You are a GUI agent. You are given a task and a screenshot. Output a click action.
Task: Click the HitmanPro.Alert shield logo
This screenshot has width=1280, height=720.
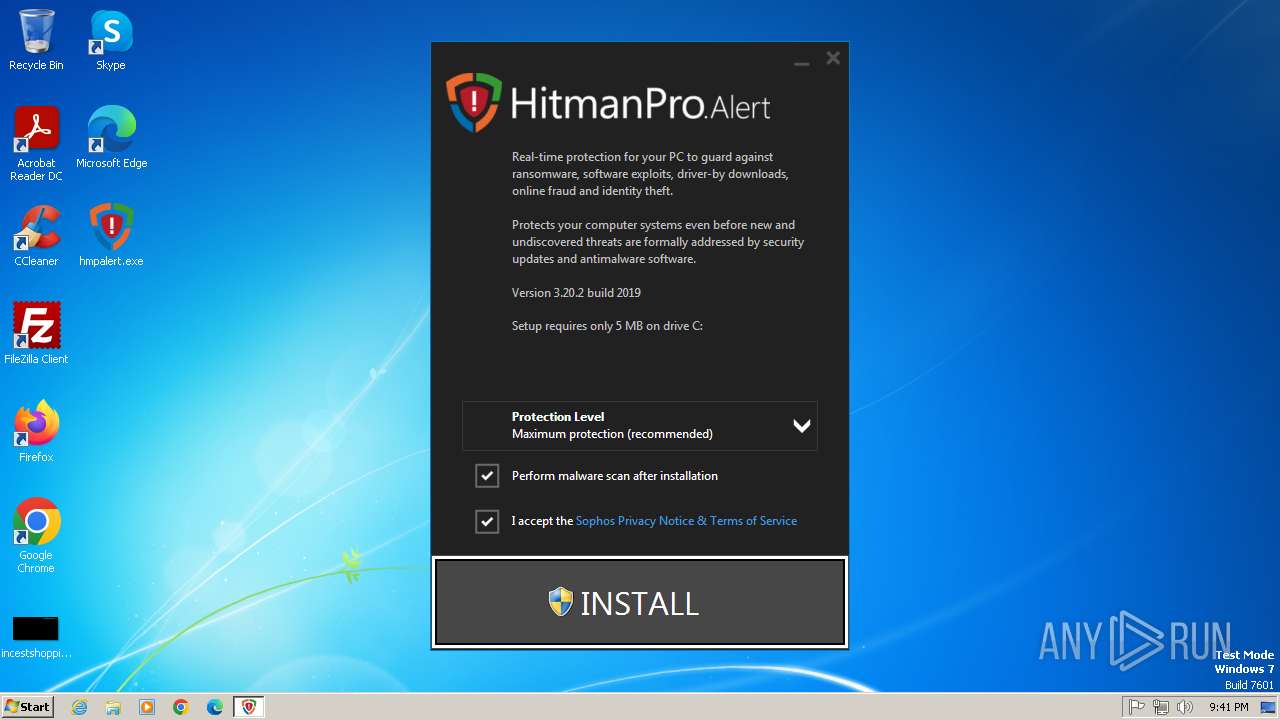tap(473, 102)
